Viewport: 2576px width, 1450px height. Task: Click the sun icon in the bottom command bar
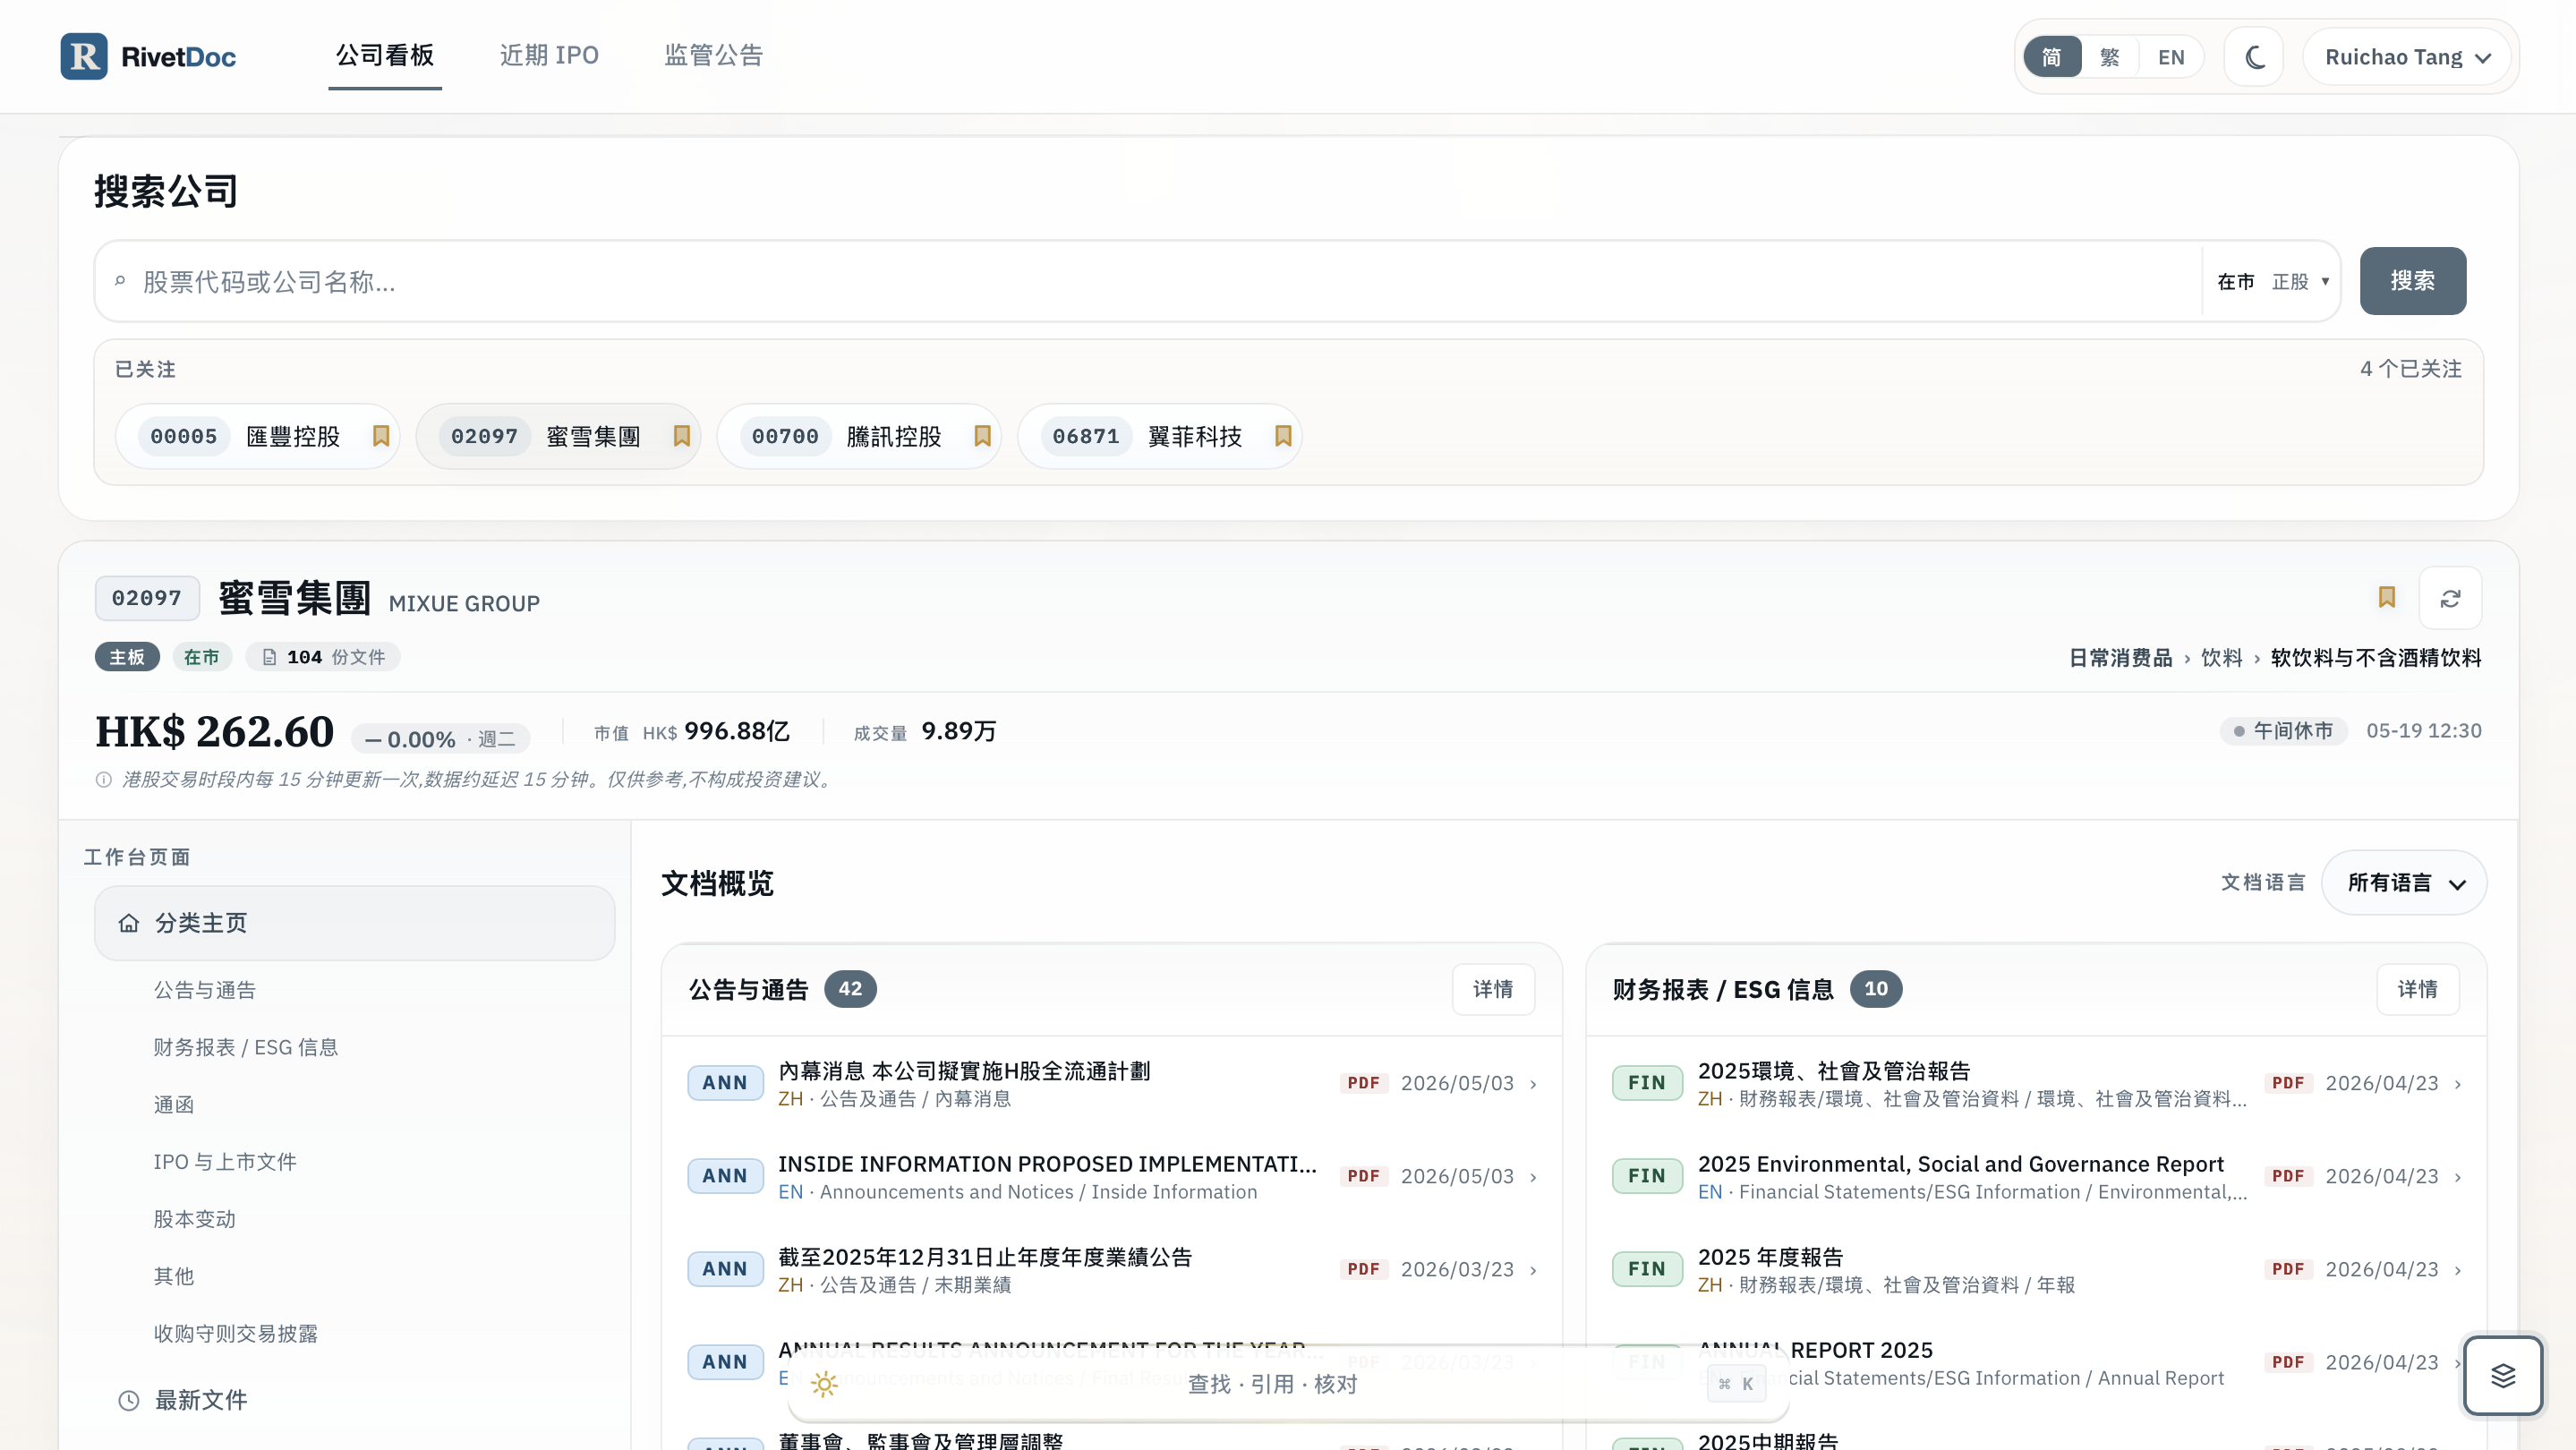[824, 1384]
